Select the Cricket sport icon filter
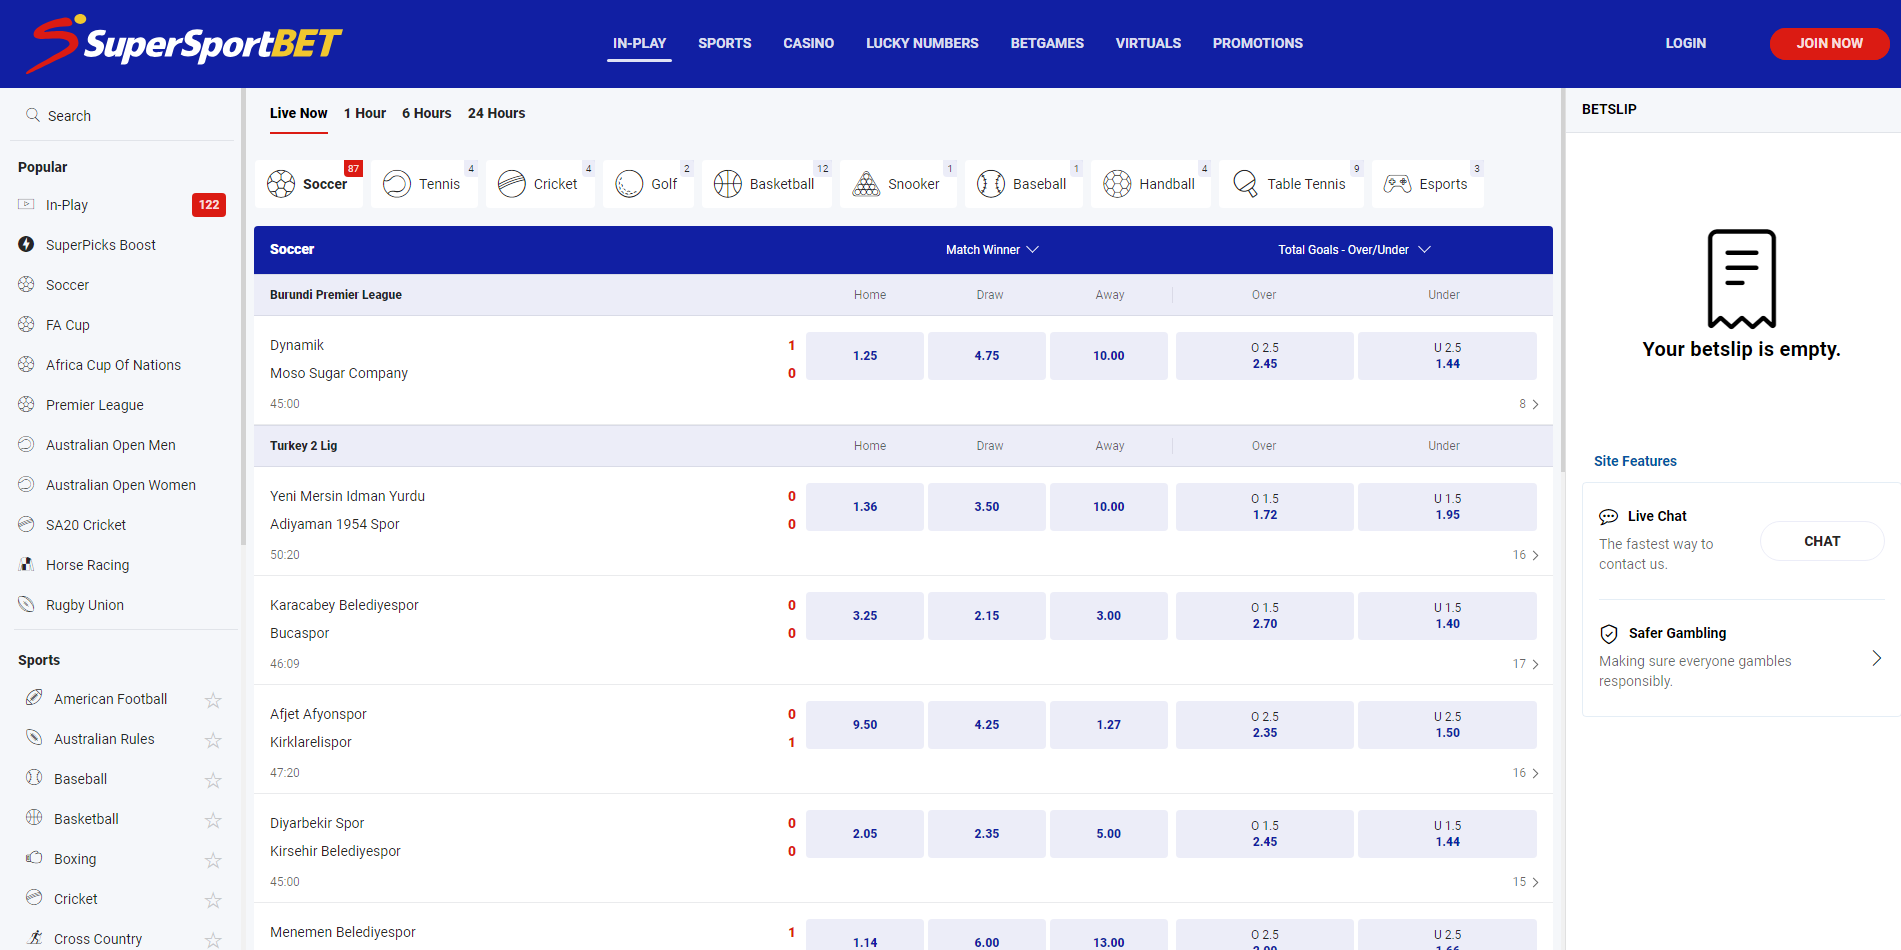Image resolution: width=1901 pixels, height=950 pixels. (540, 184)
